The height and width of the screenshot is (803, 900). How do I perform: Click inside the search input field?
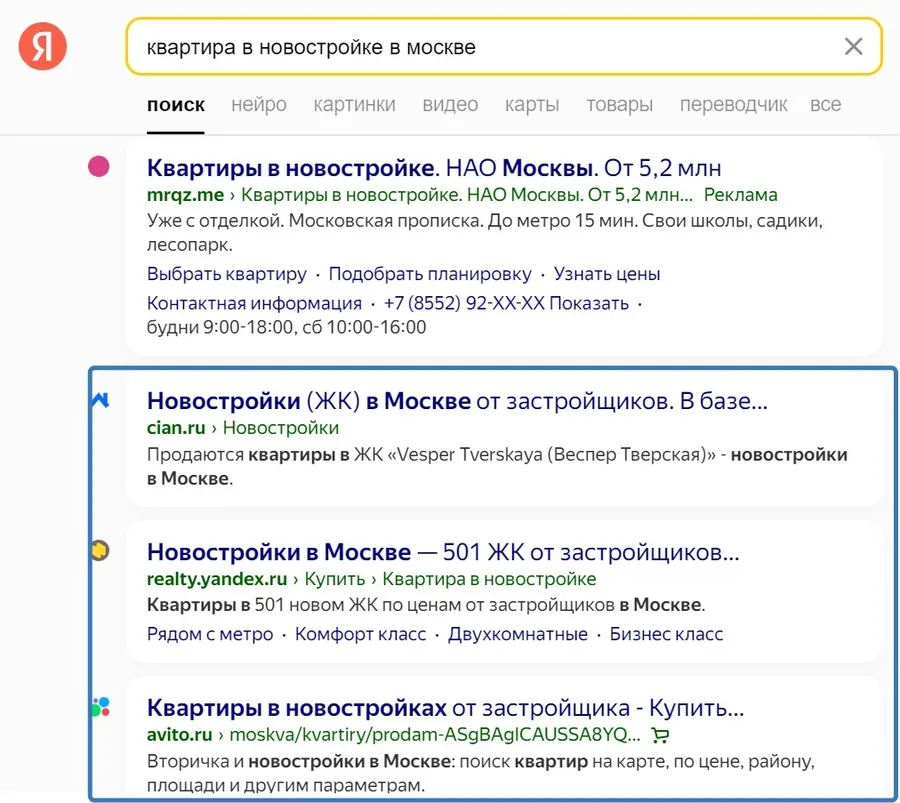coord(400,46)
